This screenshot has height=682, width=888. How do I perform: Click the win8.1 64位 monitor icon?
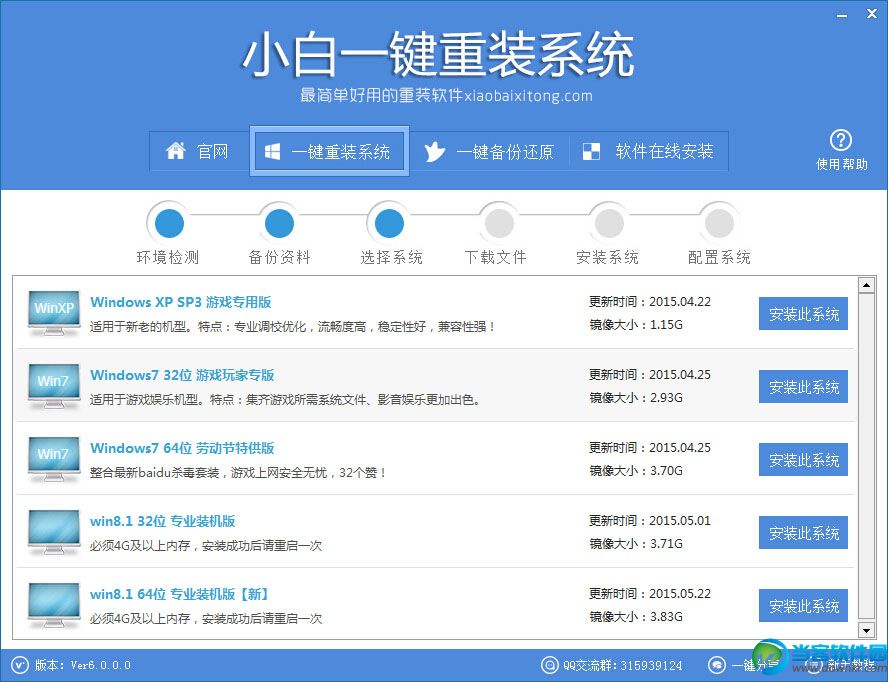tap(54, 606)
